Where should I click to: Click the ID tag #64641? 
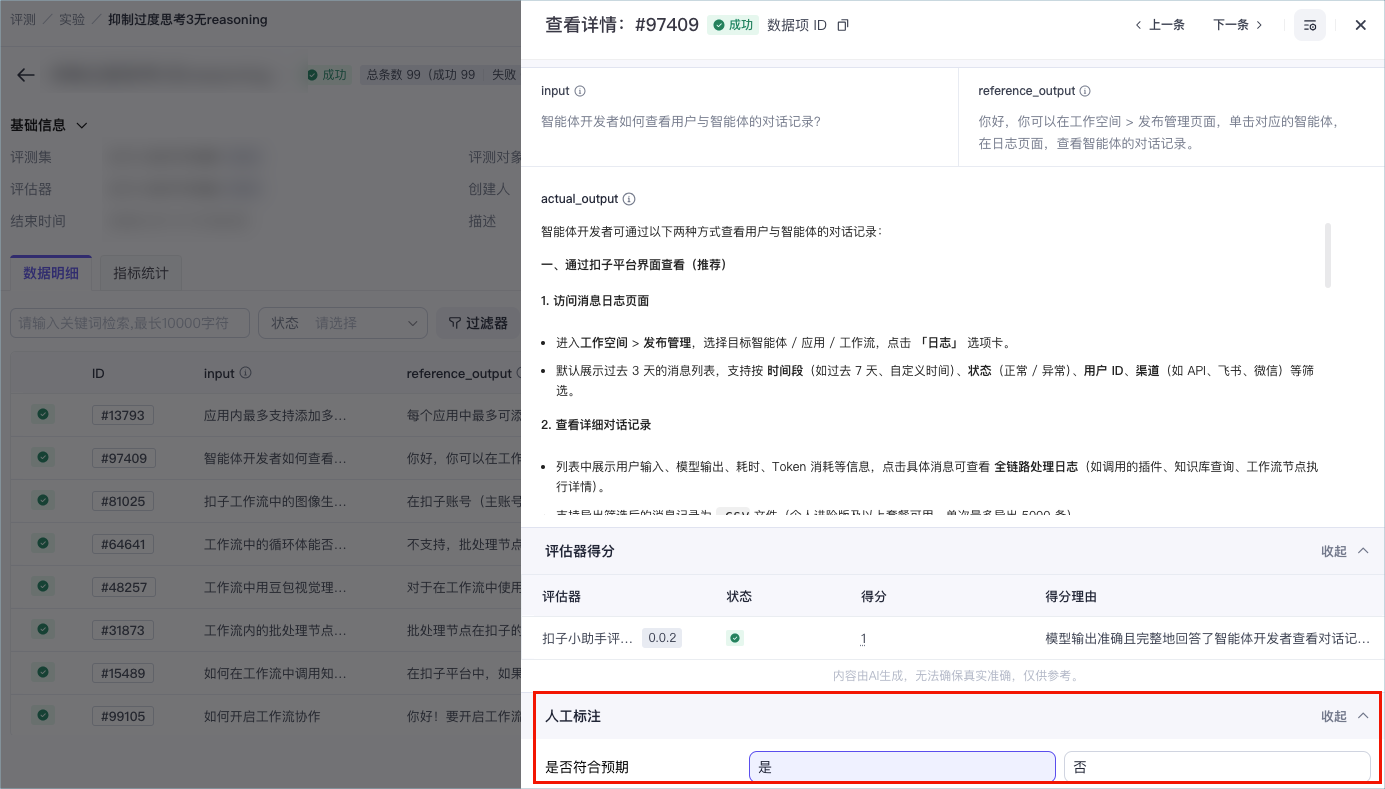pos(122,545)
